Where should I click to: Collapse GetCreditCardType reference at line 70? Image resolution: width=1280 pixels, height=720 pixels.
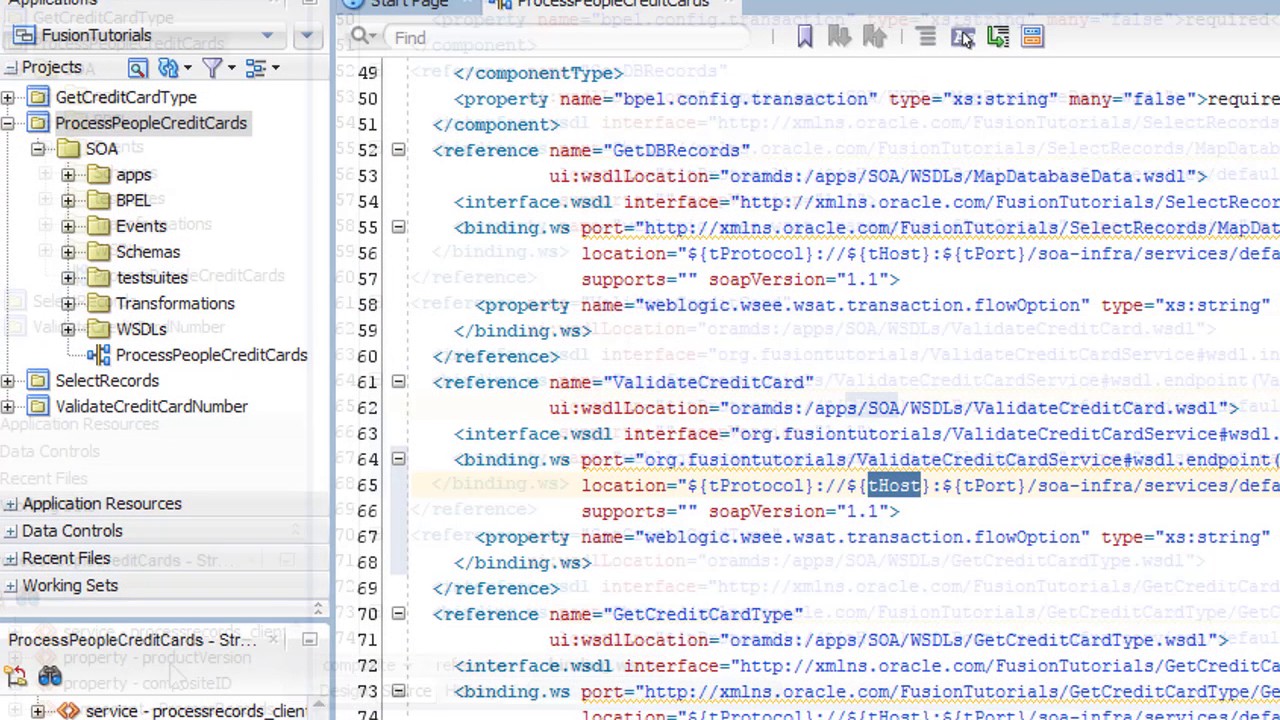coord(398,614)
